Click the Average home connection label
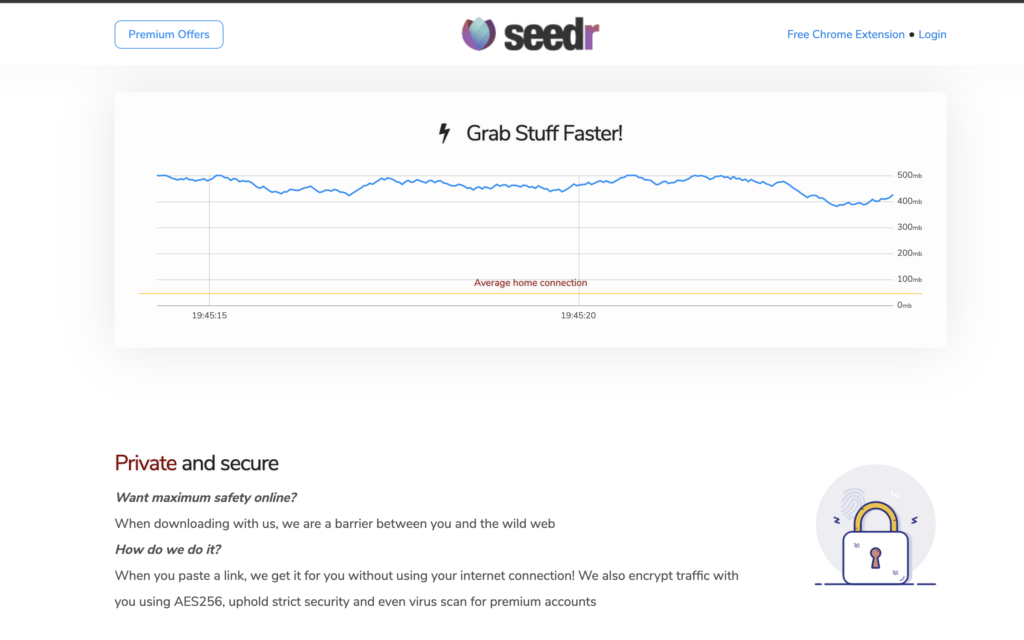Viewport: 1024px width, 640px height. (x=530, y=283)
